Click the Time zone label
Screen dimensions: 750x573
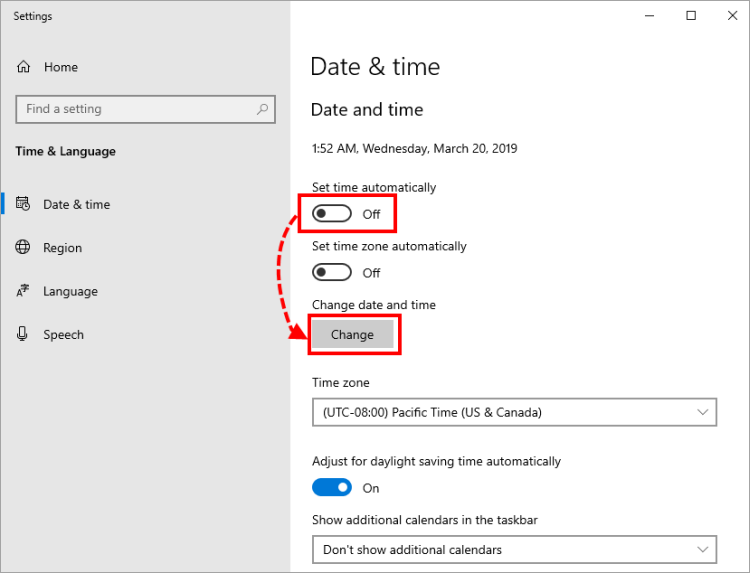pos(341,383)
